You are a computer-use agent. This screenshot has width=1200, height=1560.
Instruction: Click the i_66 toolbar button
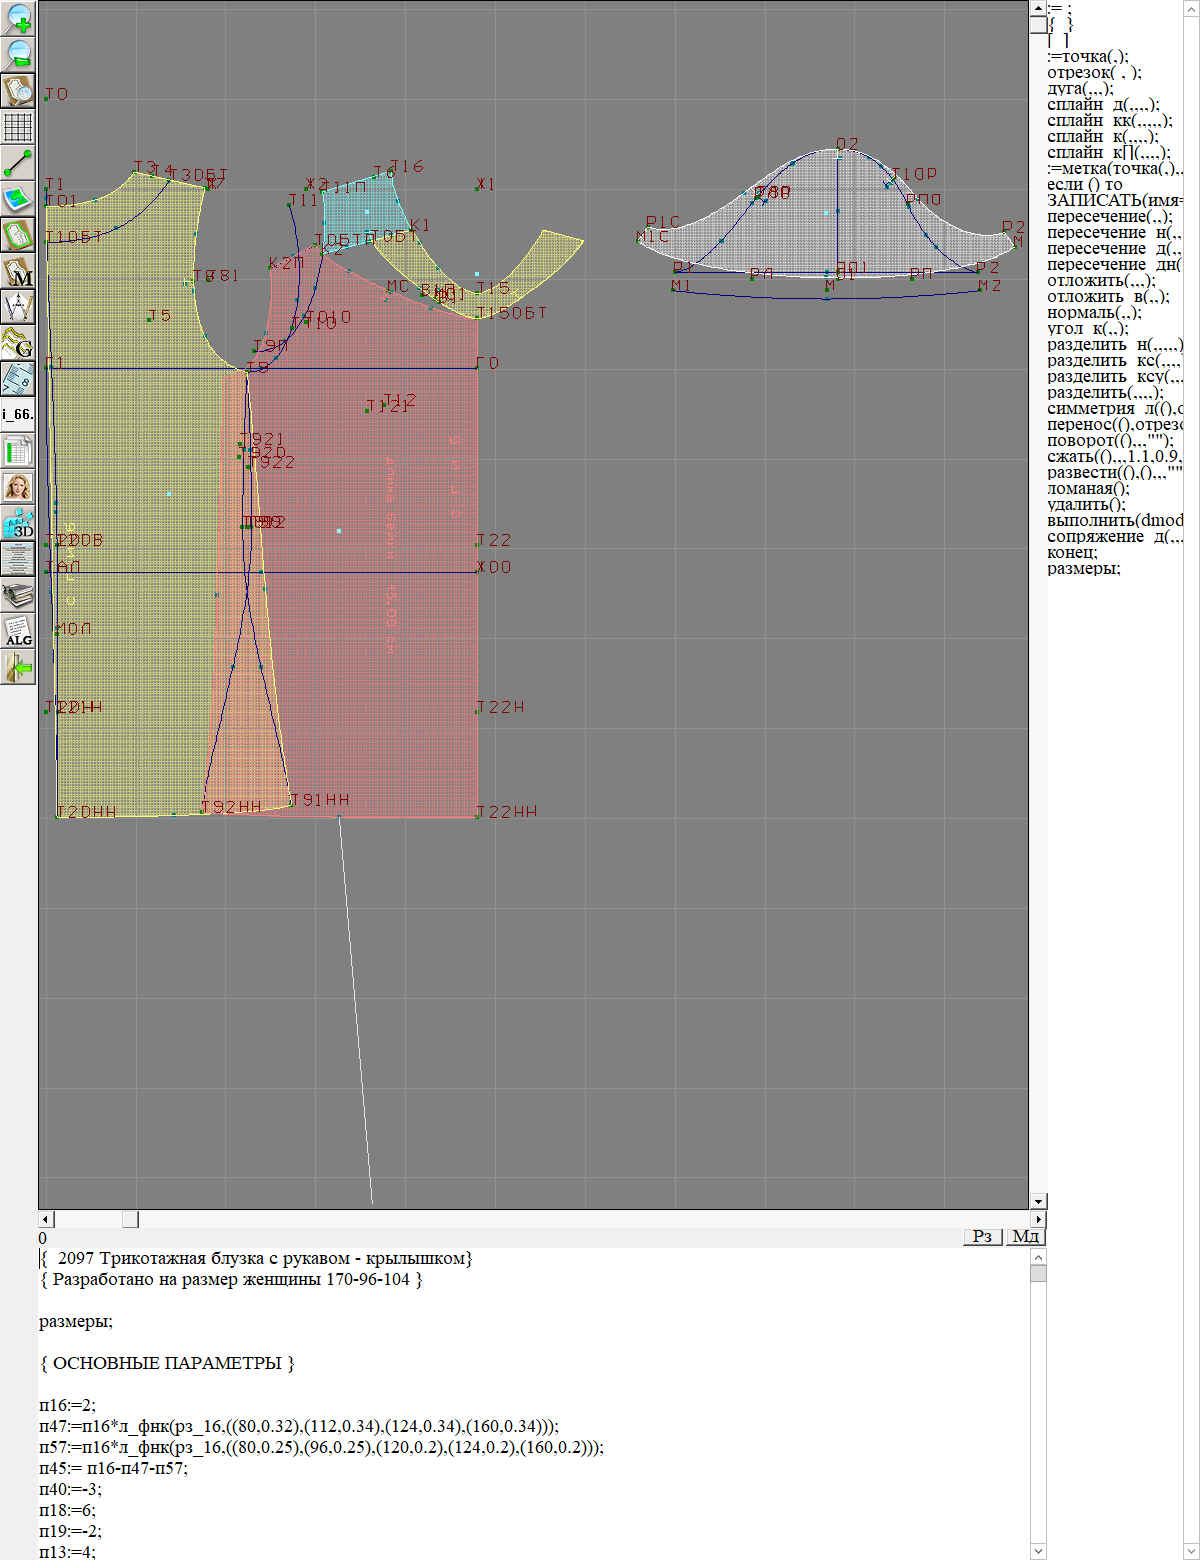coord(18,414)
